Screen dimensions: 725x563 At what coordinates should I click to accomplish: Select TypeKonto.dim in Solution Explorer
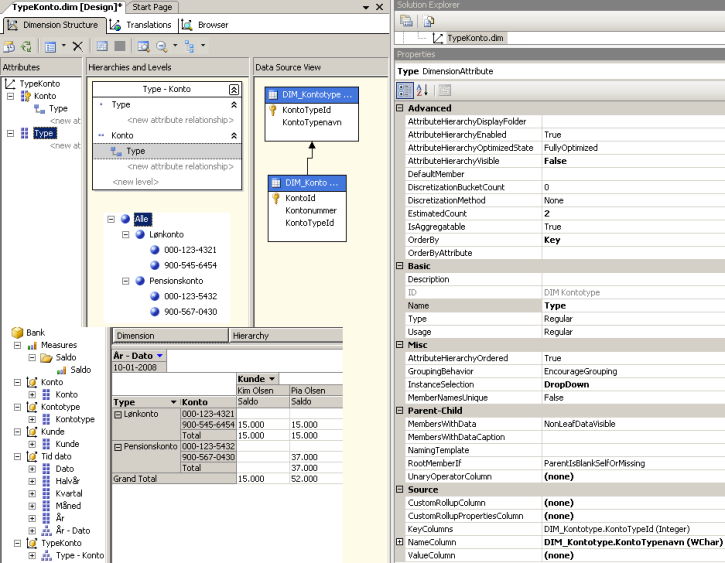tap(475, 38)
